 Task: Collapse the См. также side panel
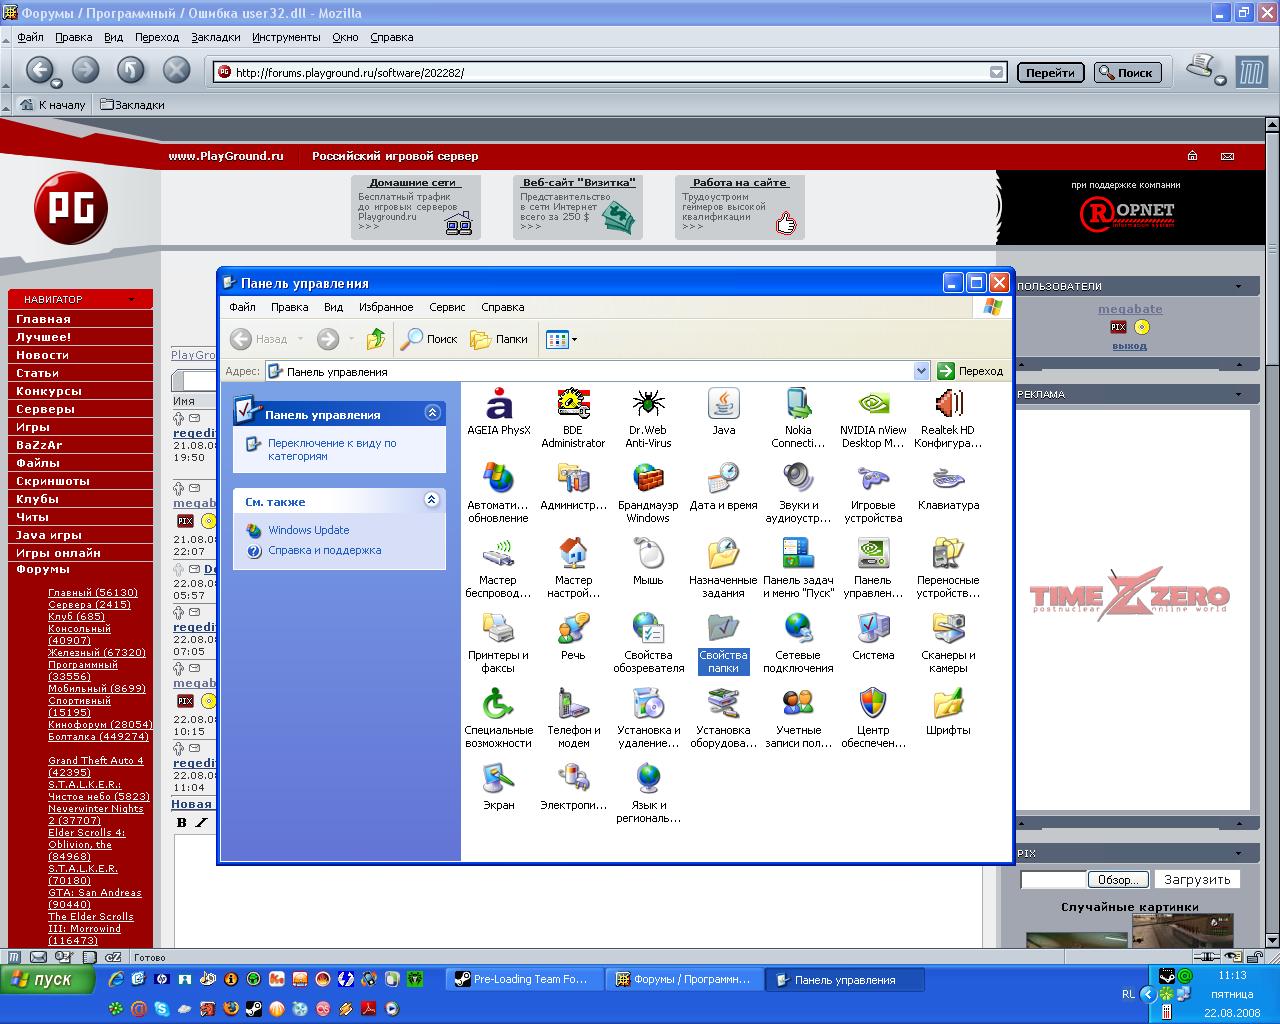(432, 500)
